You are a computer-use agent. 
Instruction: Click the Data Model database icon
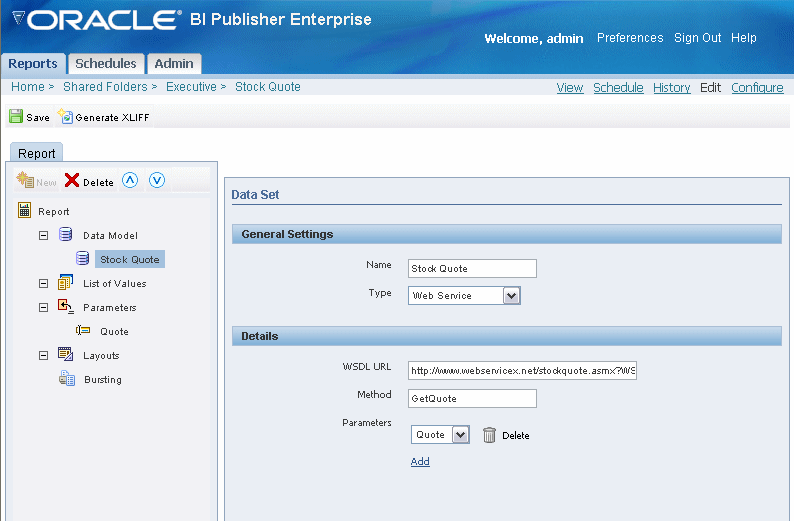point(65,234)
